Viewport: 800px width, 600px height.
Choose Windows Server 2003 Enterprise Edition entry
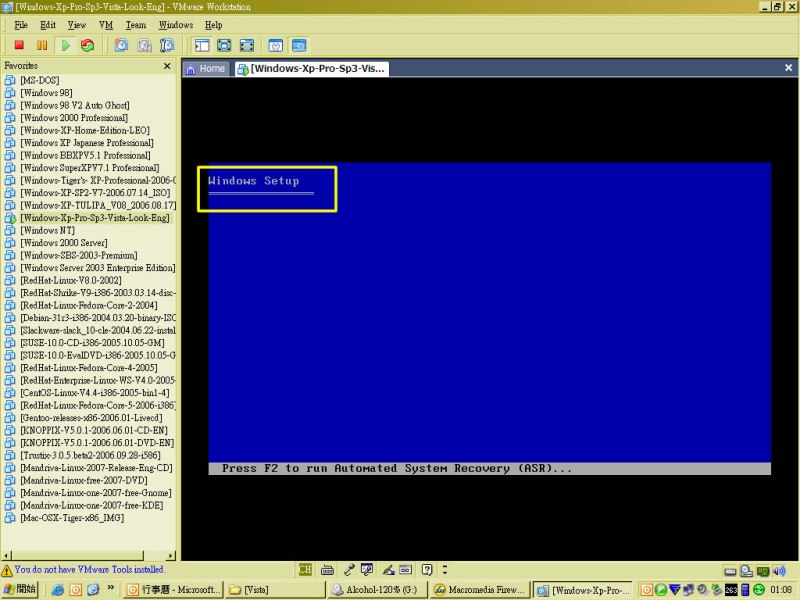coord(97,268)
